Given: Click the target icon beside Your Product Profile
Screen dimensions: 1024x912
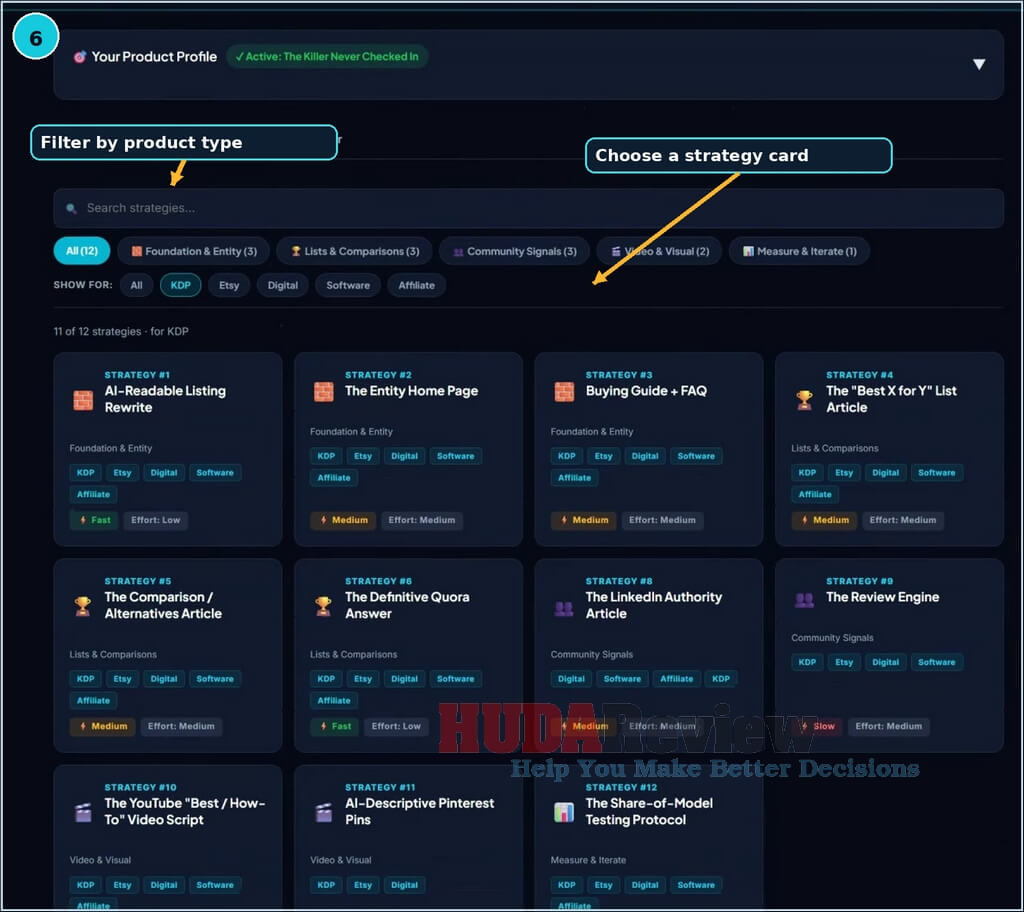Looking at the screenshot, I should point(80,57).
